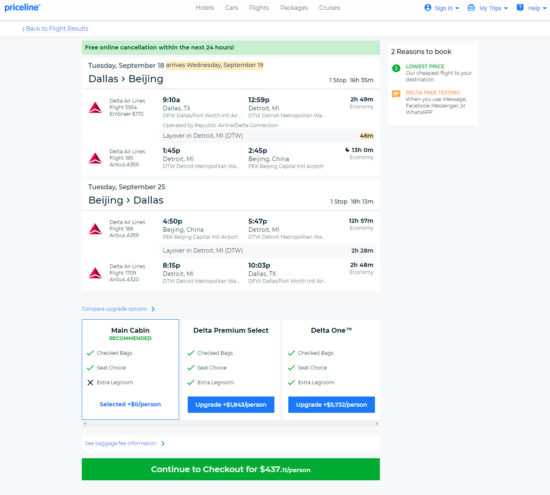This screenshot has height=495, width=550.
Task: Click Delta logo for Flight 5934
Action: [95, 107]
